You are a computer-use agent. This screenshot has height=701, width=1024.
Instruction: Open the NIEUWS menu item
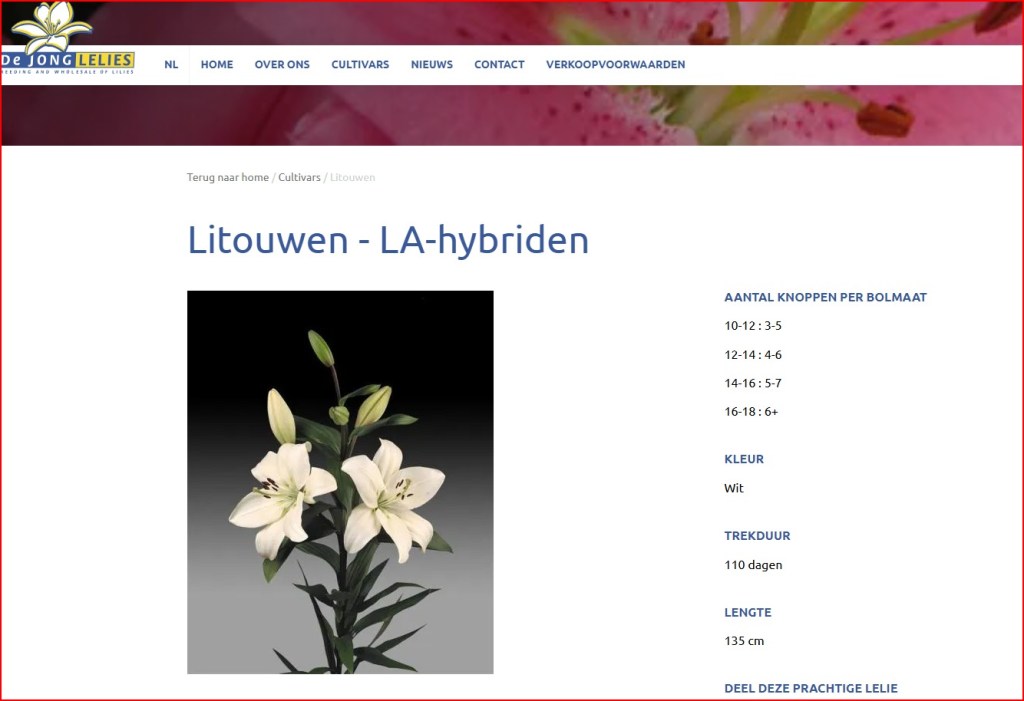click(431, 64)
